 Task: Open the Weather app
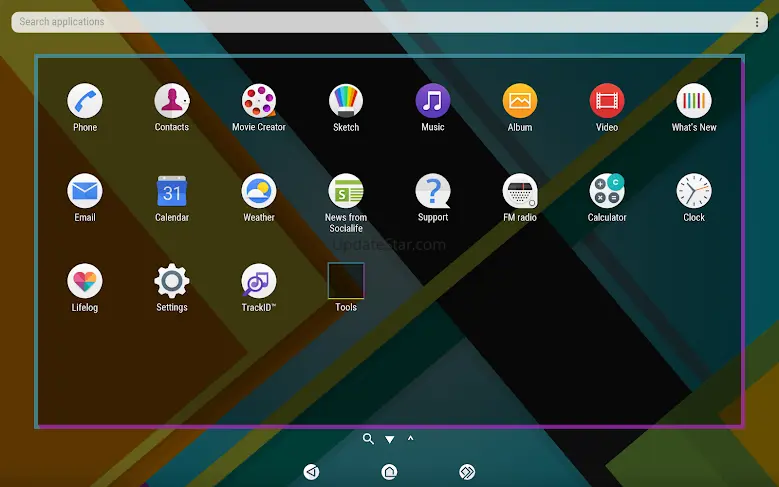pyautogui.click(x=259, y=191)
